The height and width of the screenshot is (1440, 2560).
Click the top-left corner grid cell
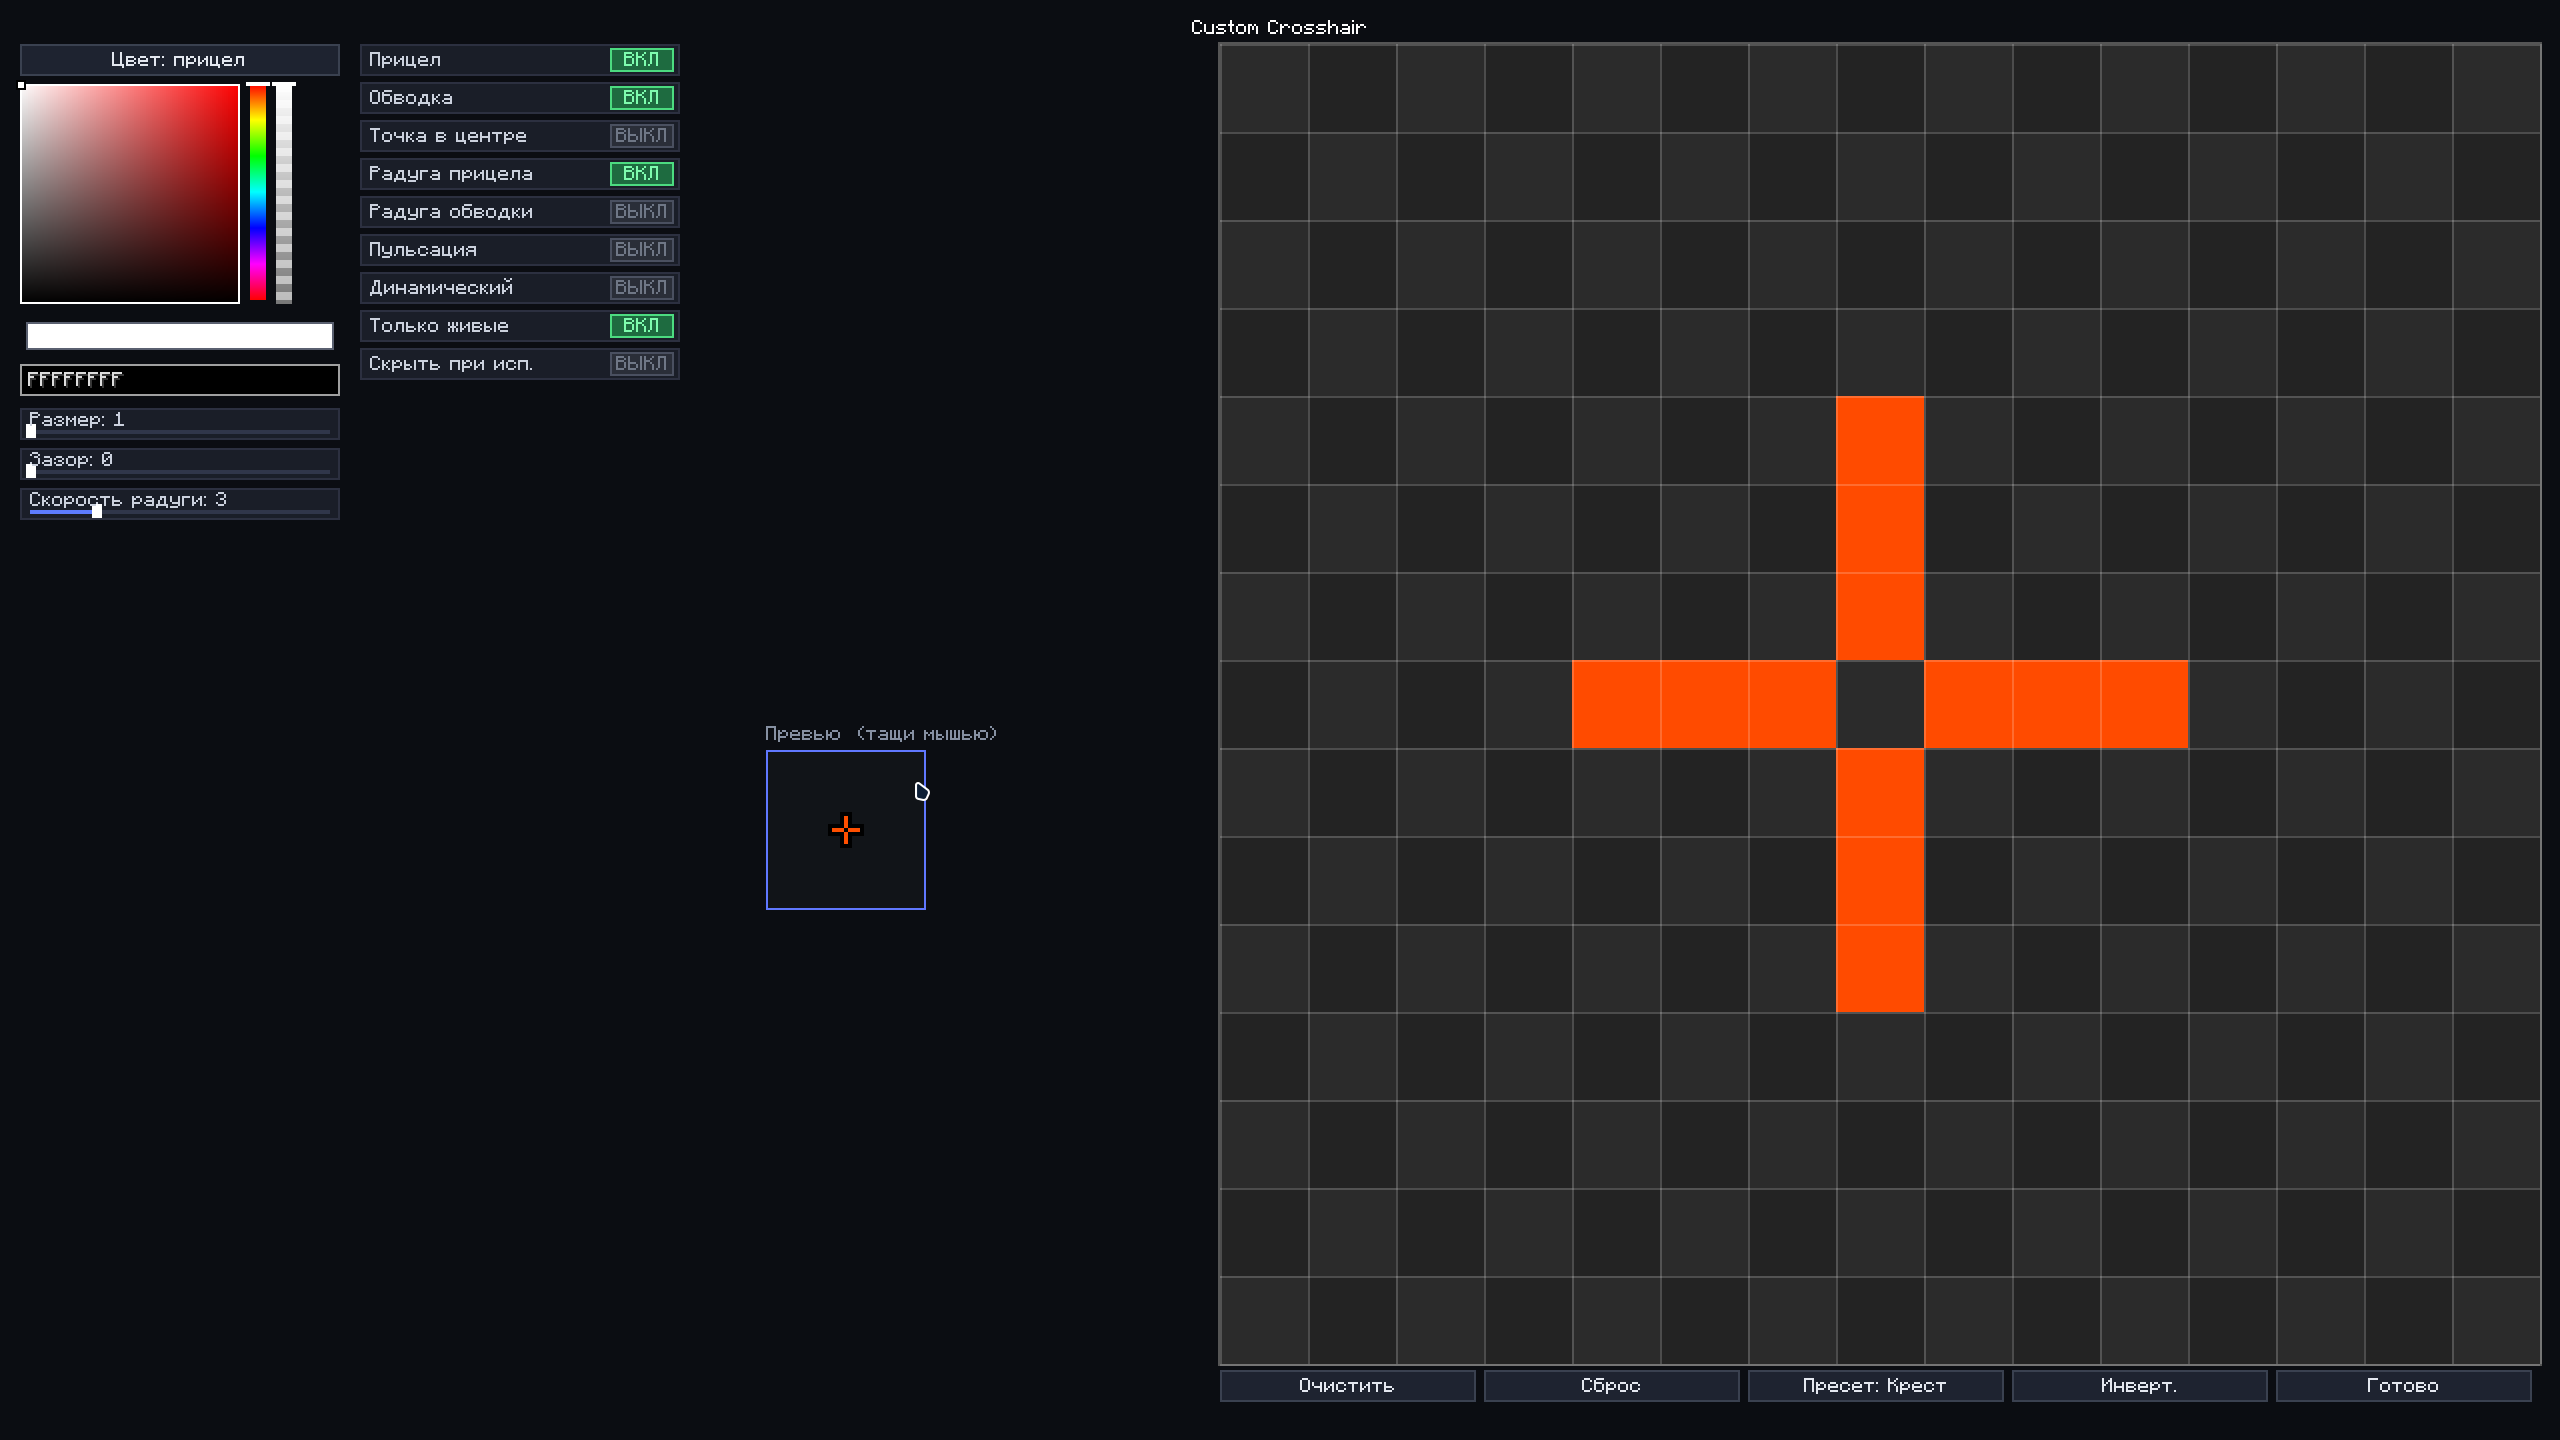click(x=1264, y=89)
